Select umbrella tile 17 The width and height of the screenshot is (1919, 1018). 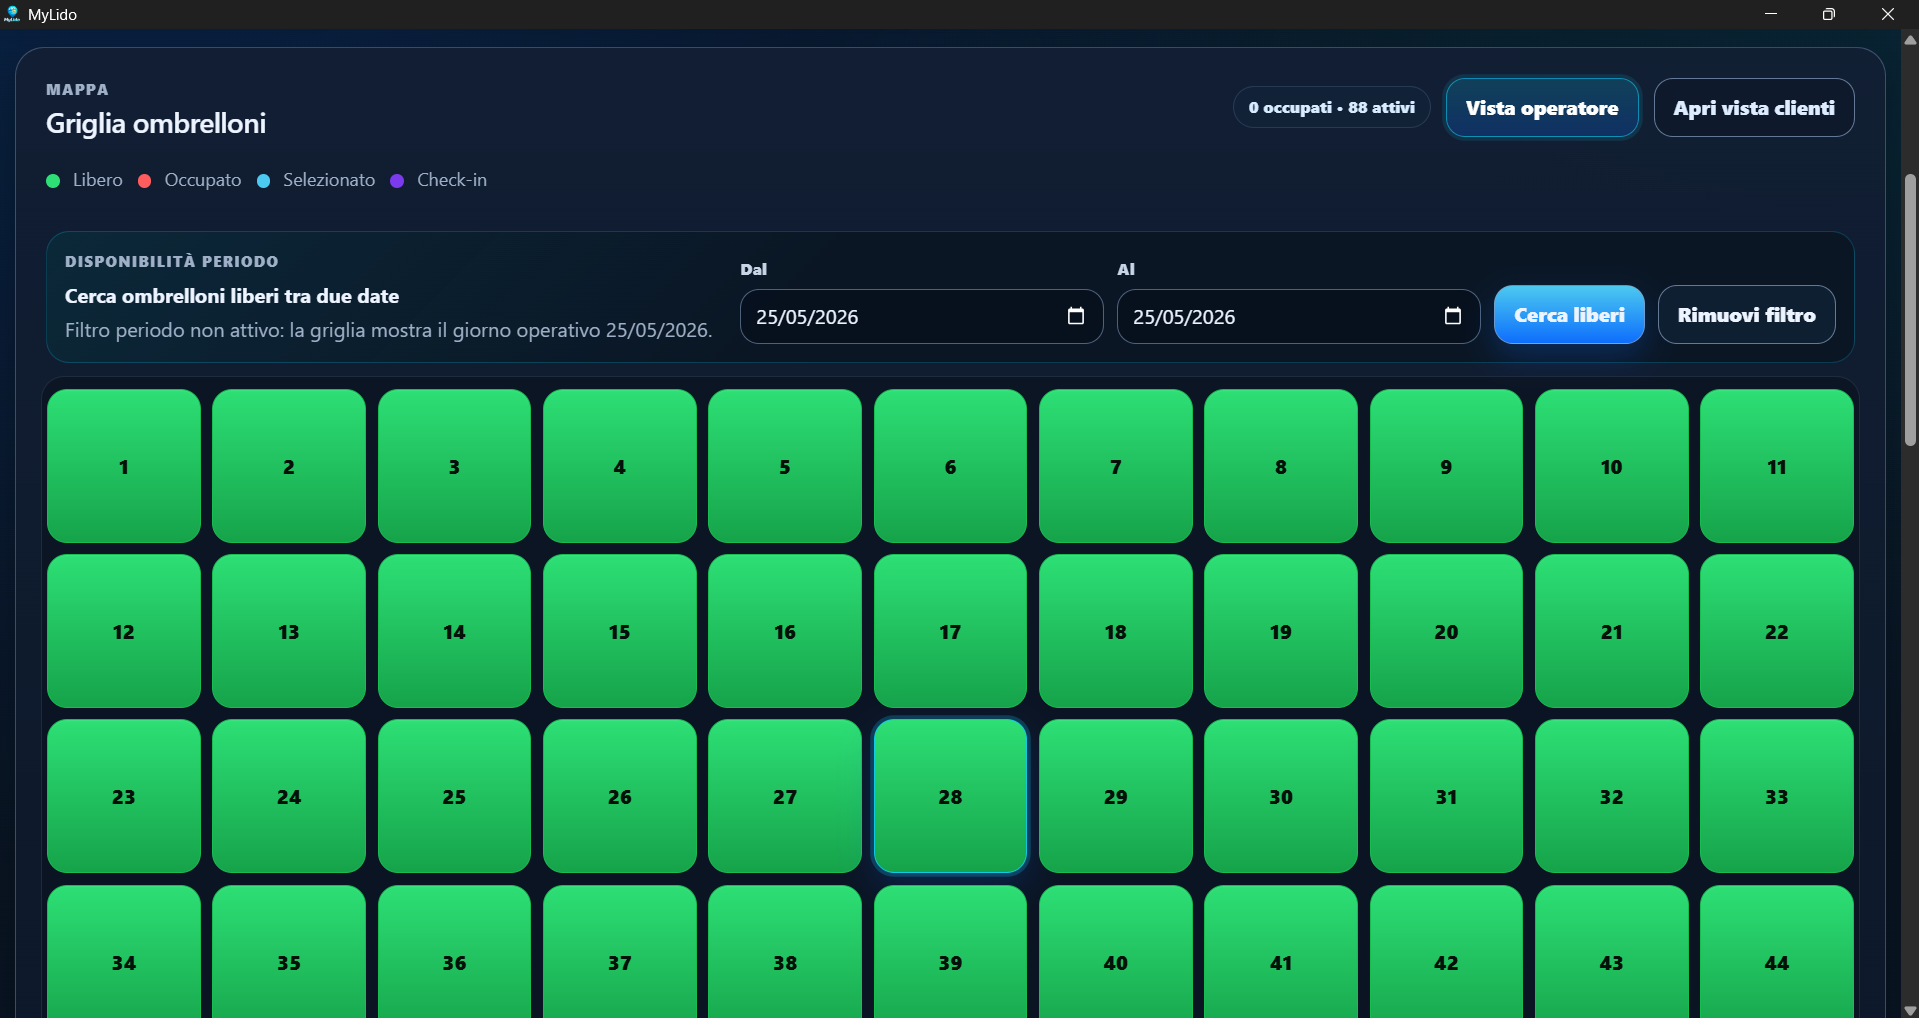click(x=950, y=632)
